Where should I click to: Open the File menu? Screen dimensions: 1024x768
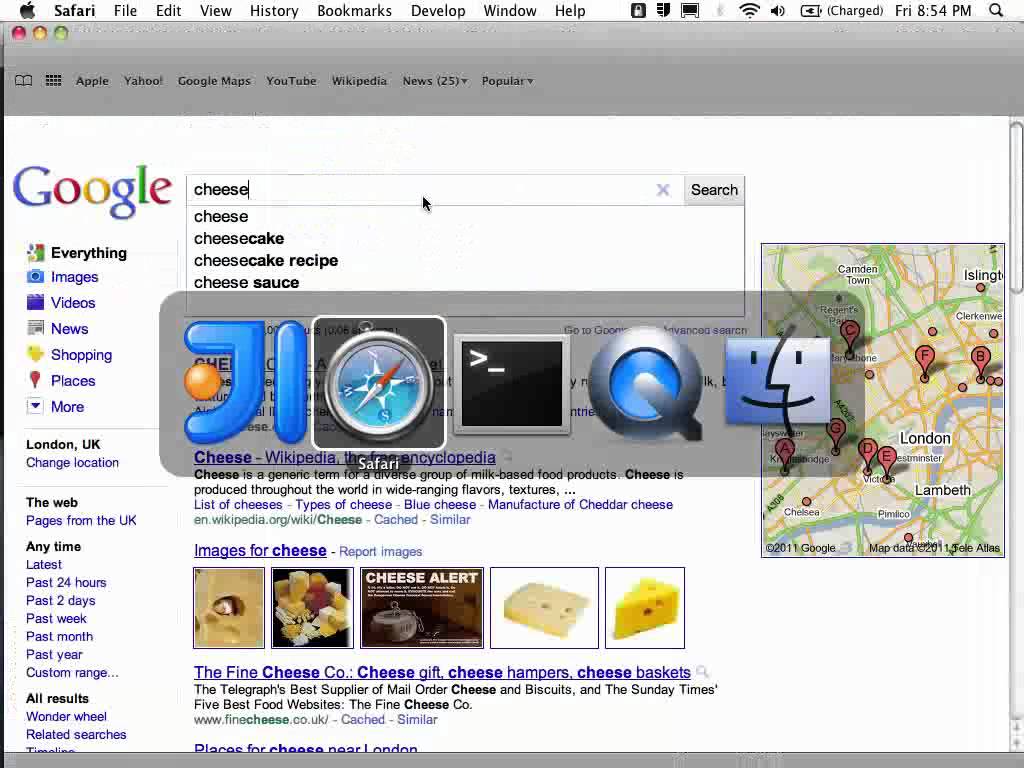point(125,10)
